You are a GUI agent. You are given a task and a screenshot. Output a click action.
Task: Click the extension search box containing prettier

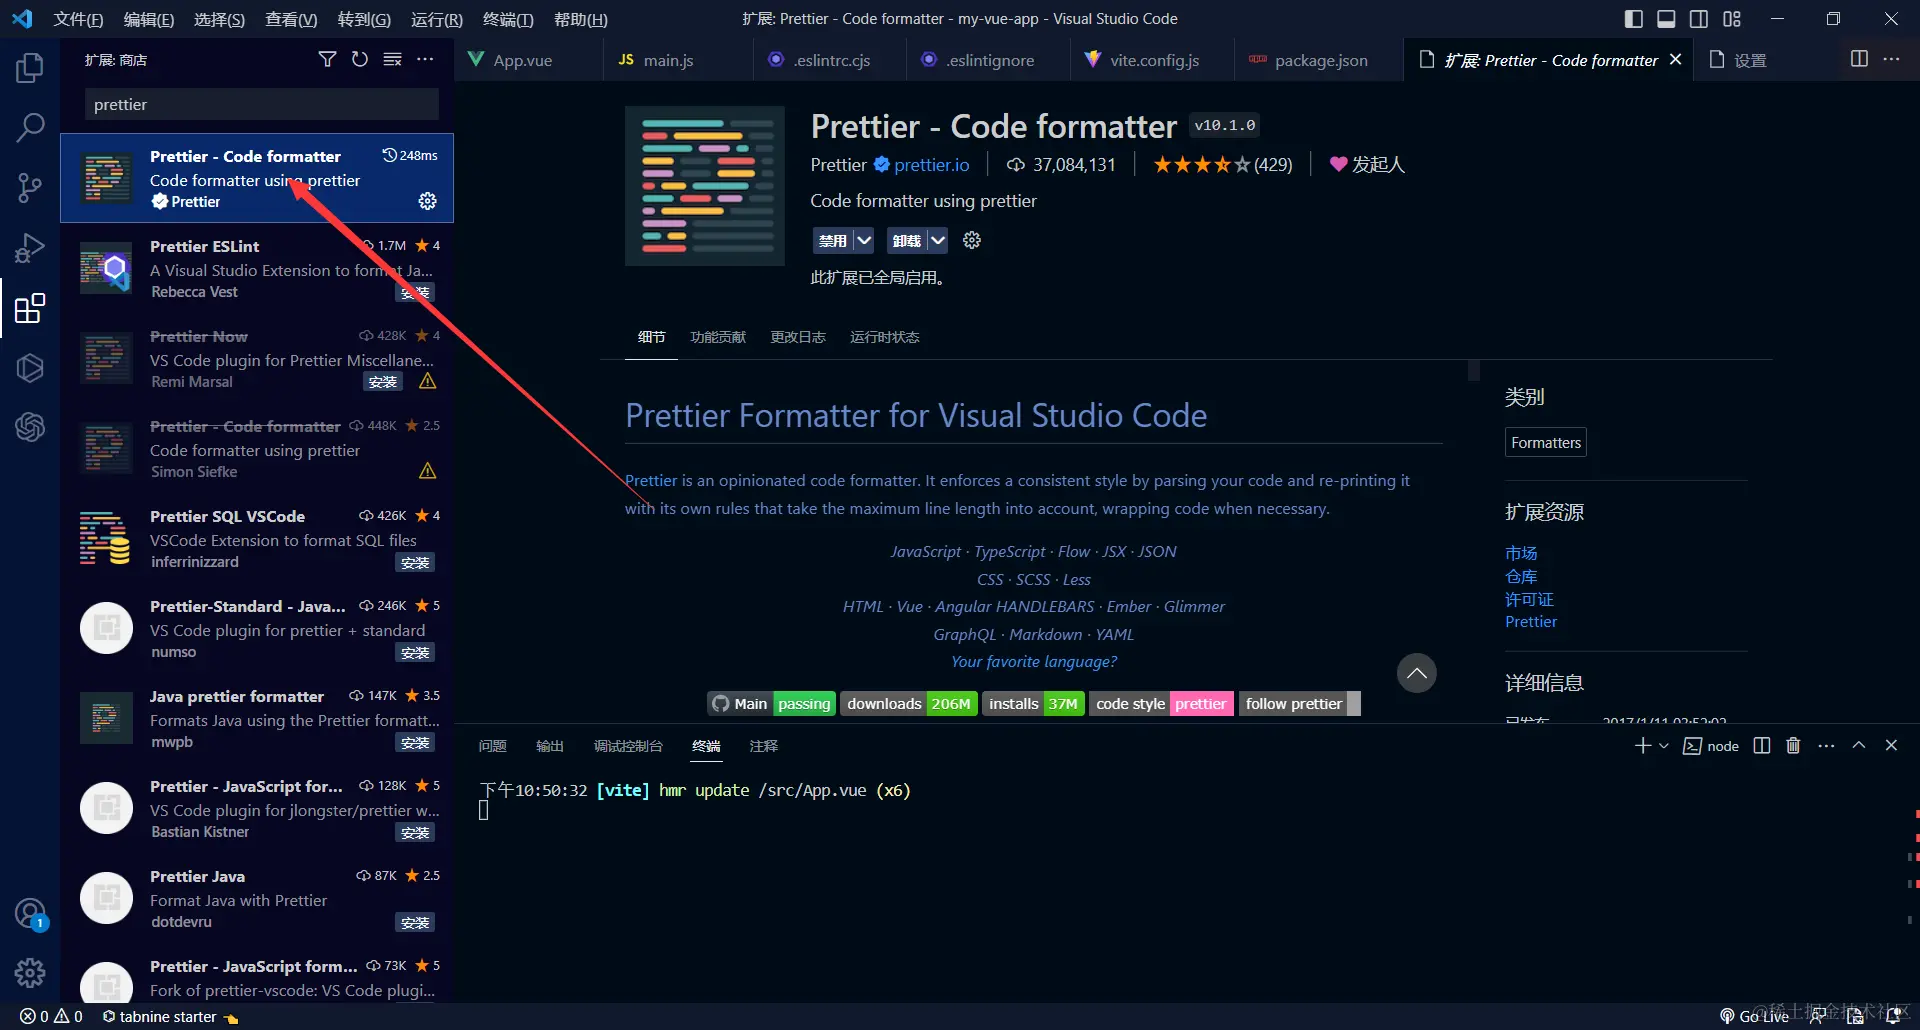[x=262, y=104]
